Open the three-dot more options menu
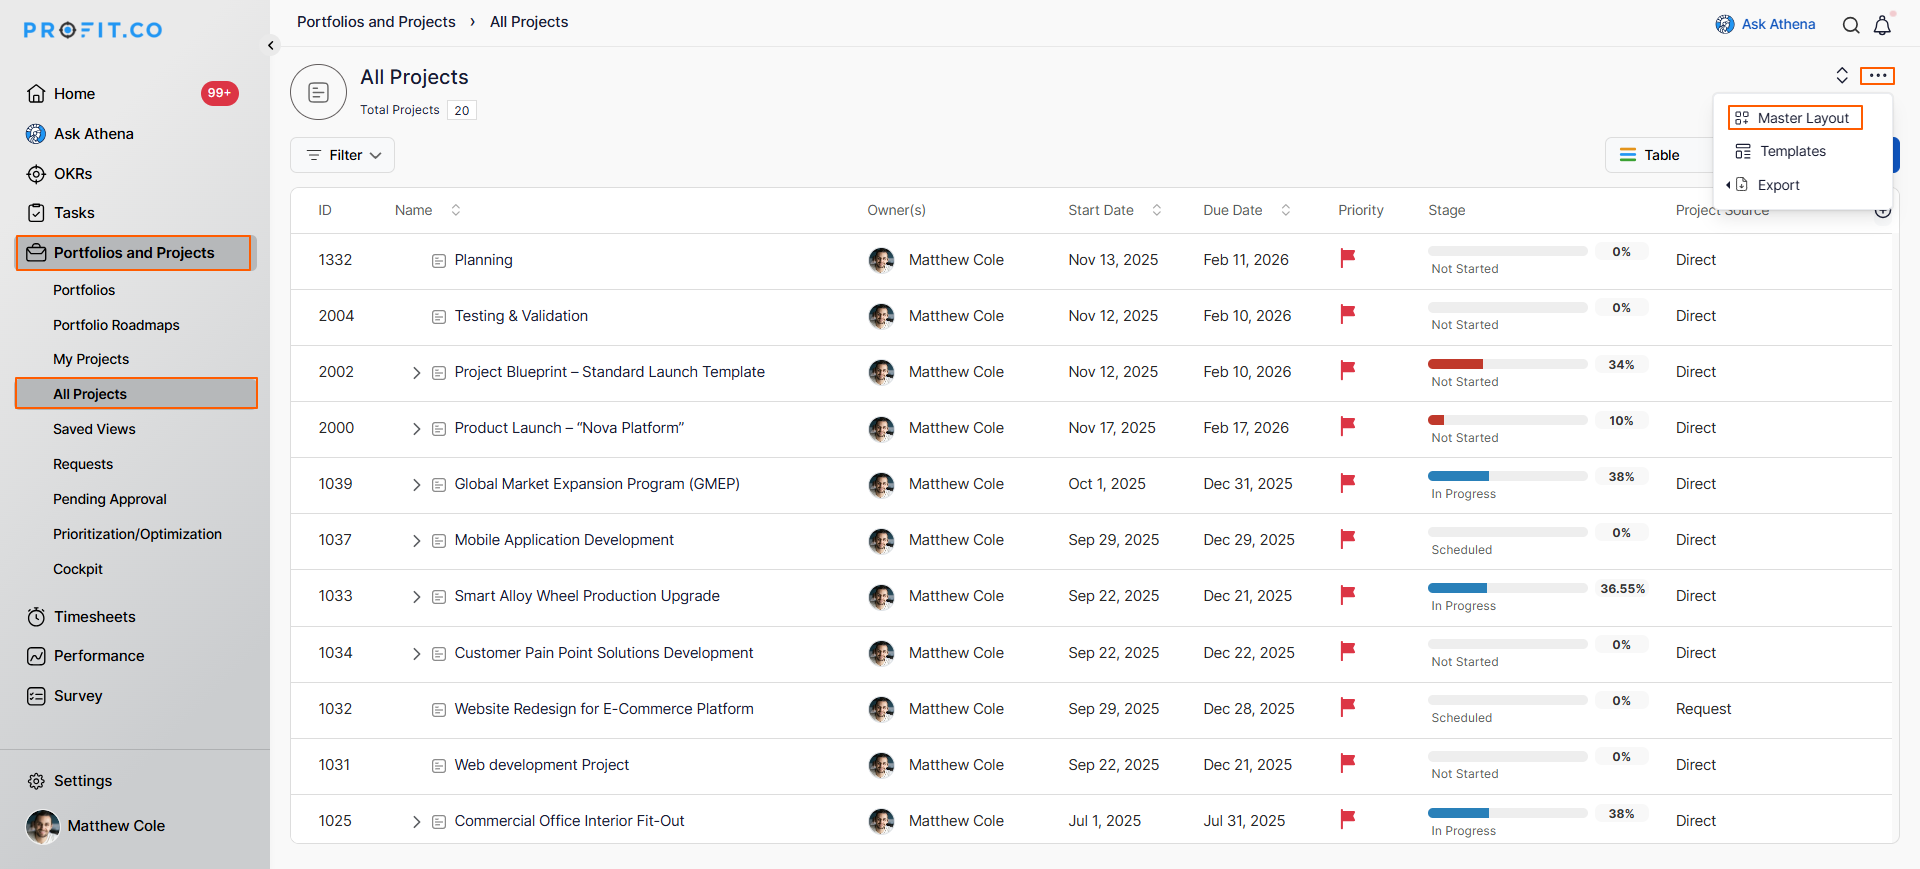Image resolution: width=1920 pixels, height=869 pixels. coord(1877,76)
